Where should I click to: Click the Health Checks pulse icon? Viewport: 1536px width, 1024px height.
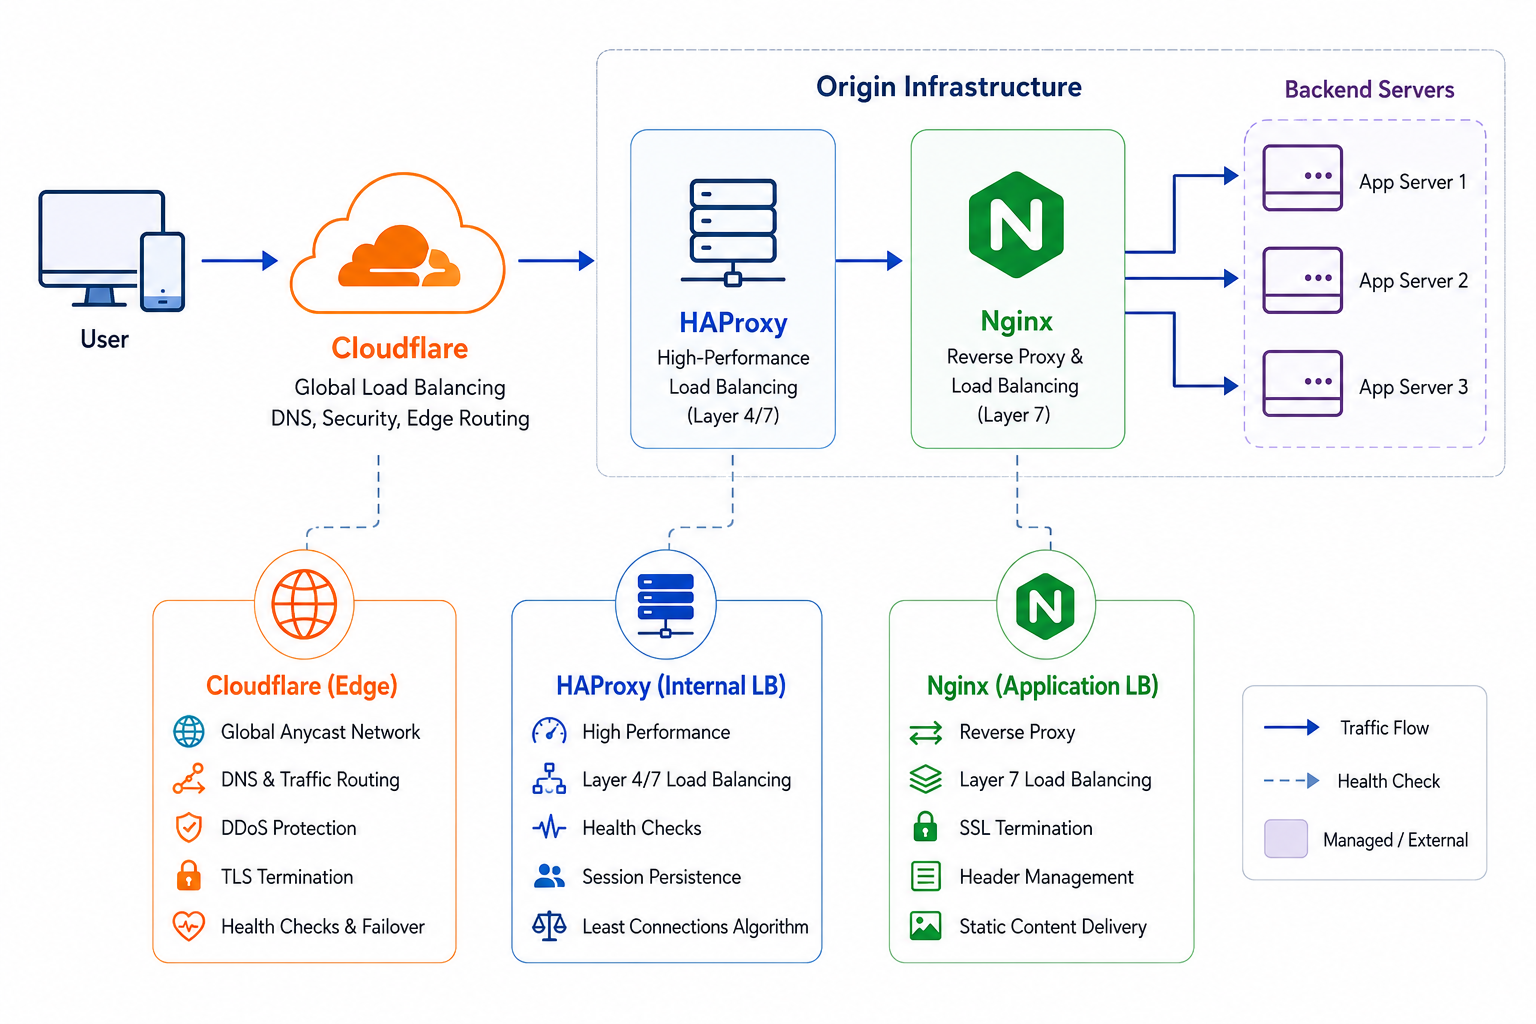tap(549, 828)
